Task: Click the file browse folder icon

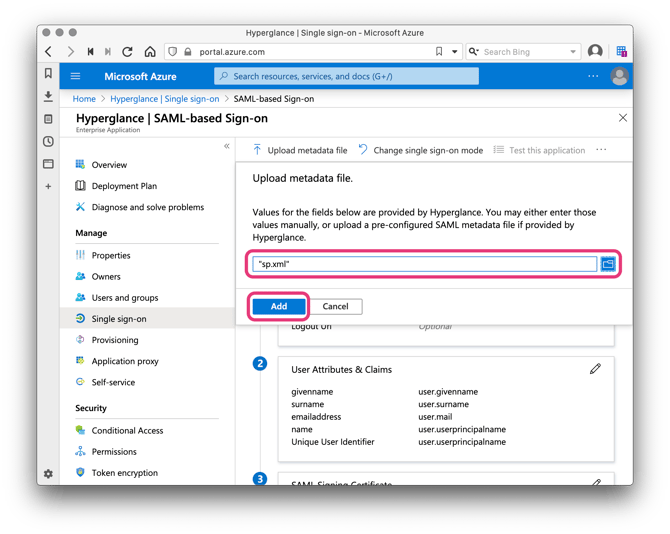Action: [607, 264]
